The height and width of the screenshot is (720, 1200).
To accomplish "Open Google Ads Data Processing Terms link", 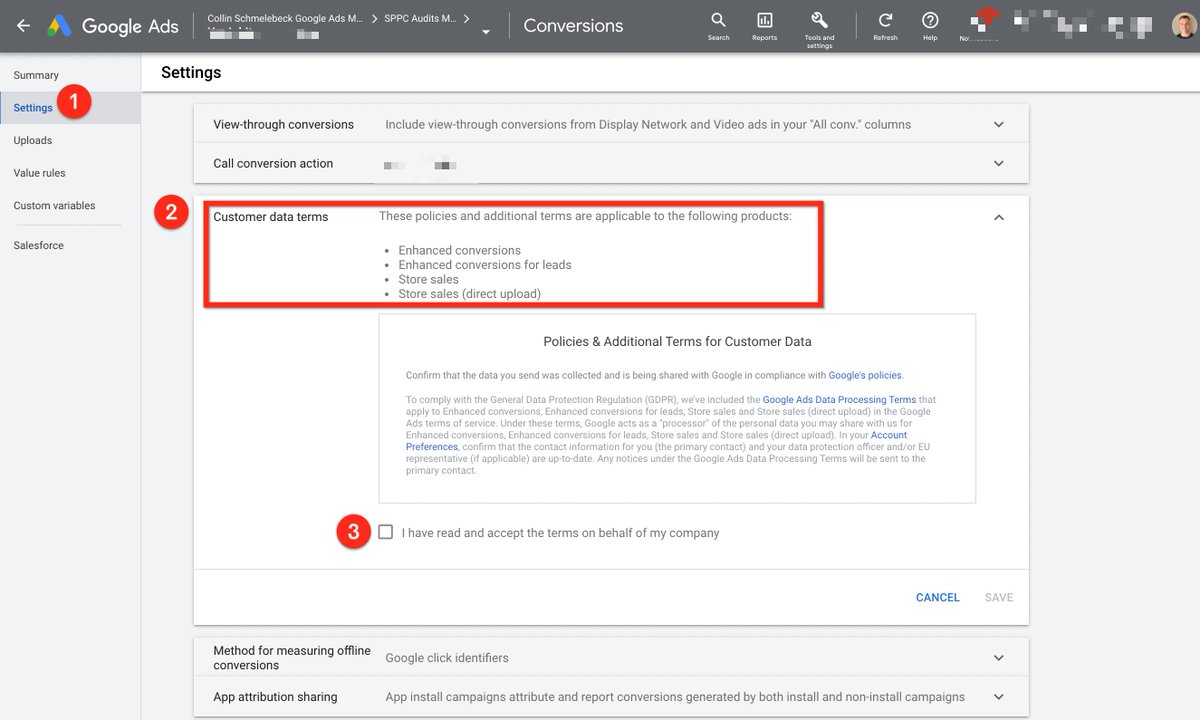I will [x=839, y=400].
